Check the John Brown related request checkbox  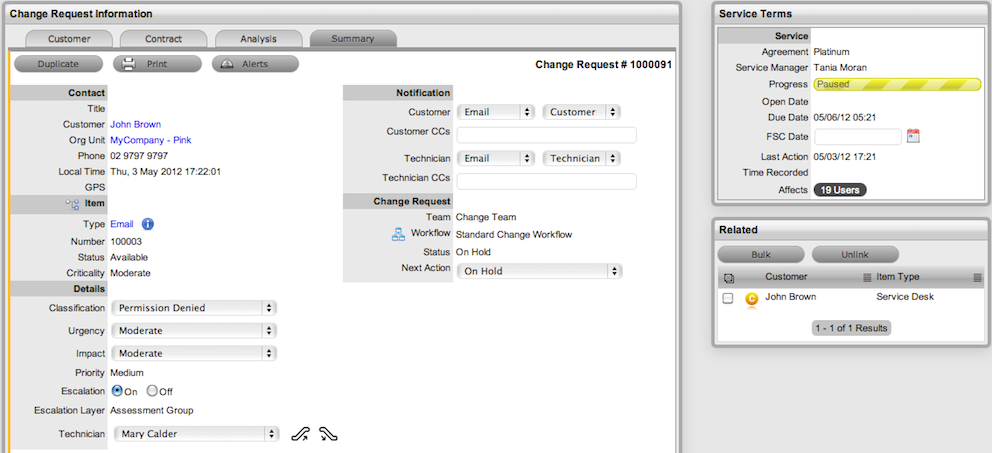(x=728, y=298)
